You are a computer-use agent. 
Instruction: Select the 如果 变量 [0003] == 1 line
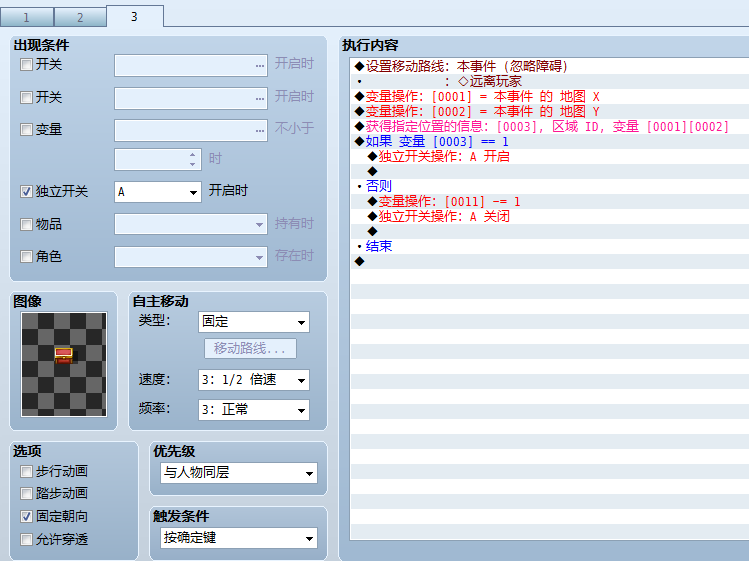550,141
